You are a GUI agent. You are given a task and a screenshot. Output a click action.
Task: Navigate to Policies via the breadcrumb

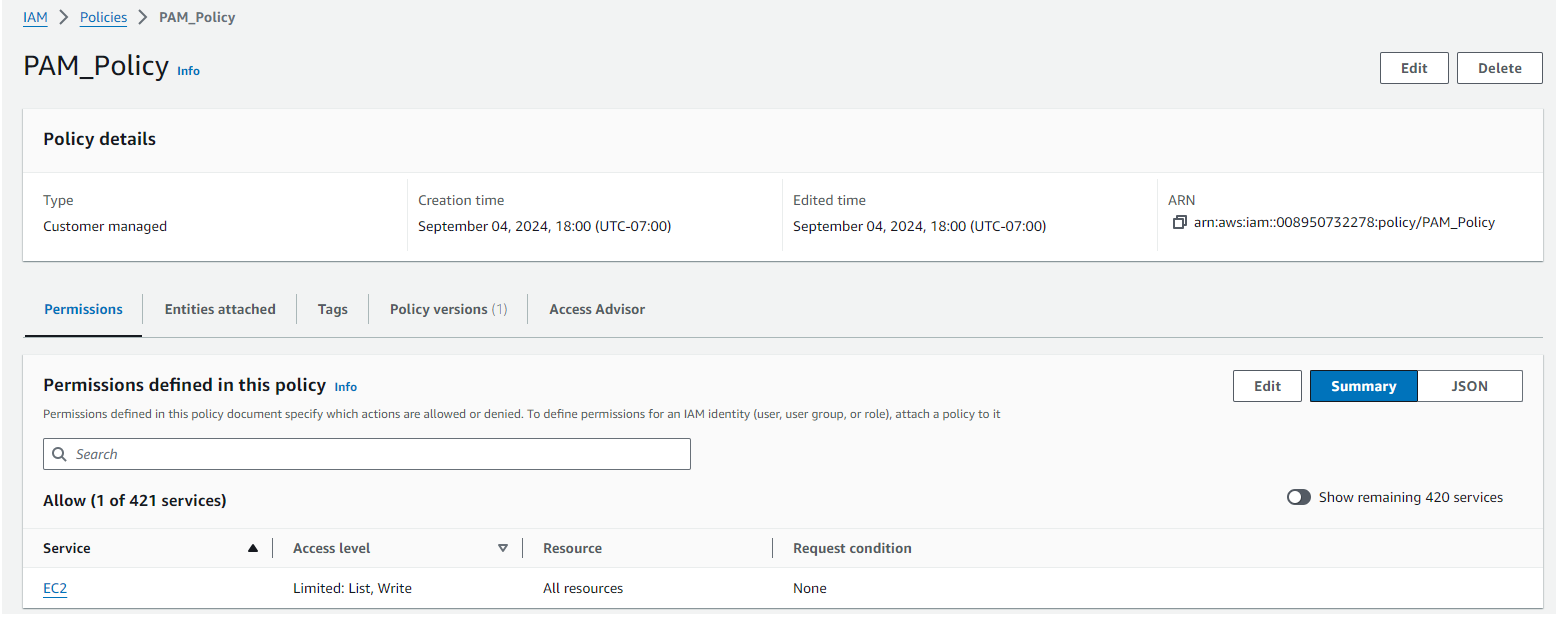(103, 17)
